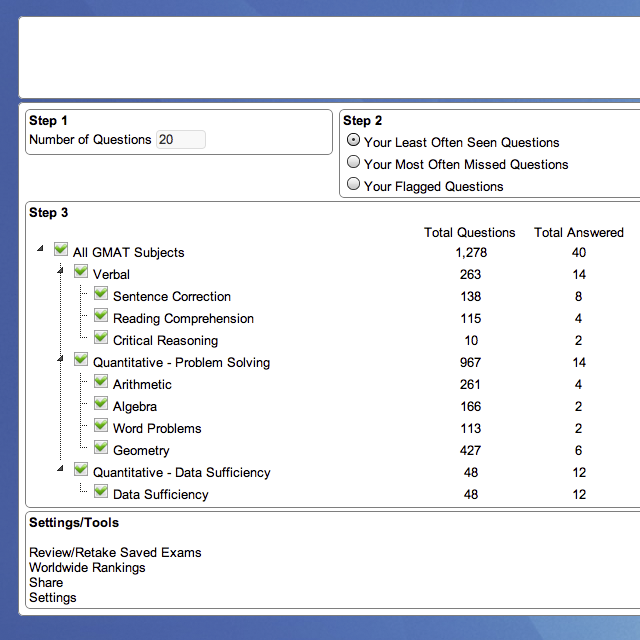Collapse the Verbal subtree arrow
640x640 pixels.
coord(60,270)
